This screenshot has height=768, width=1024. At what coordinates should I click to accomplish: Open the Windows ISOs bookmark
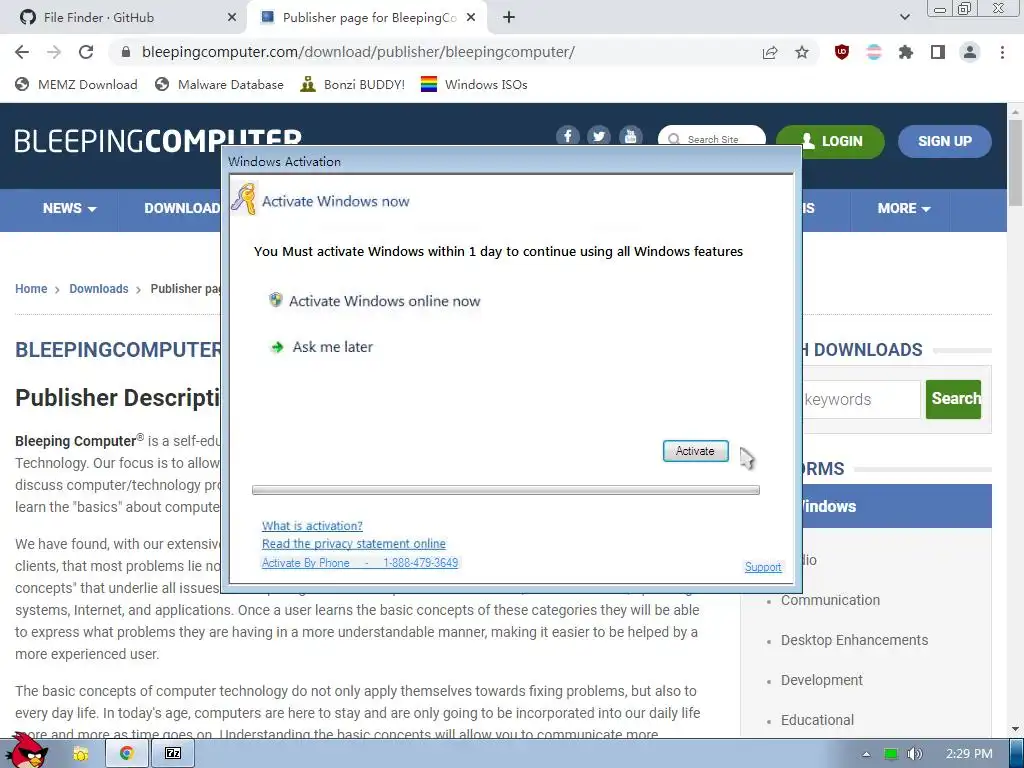tap(474, 84)
